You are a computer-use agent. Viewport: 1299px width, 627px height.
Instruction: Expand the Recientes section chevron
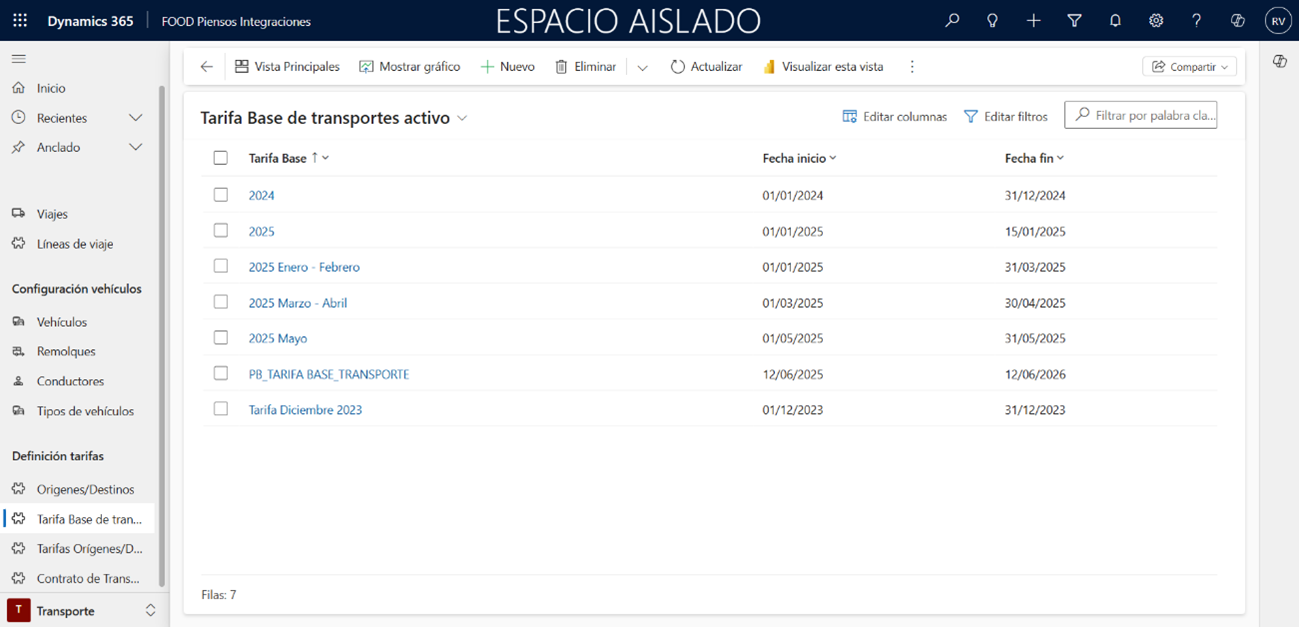point(136,118)
